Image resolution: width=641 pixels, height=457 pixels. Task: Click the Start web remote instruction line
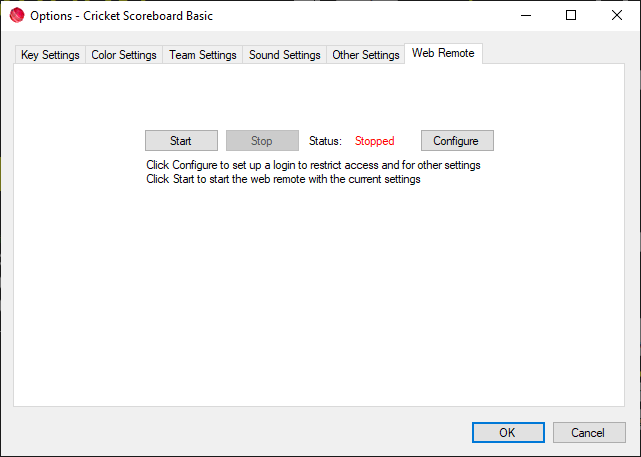point(283,179)
